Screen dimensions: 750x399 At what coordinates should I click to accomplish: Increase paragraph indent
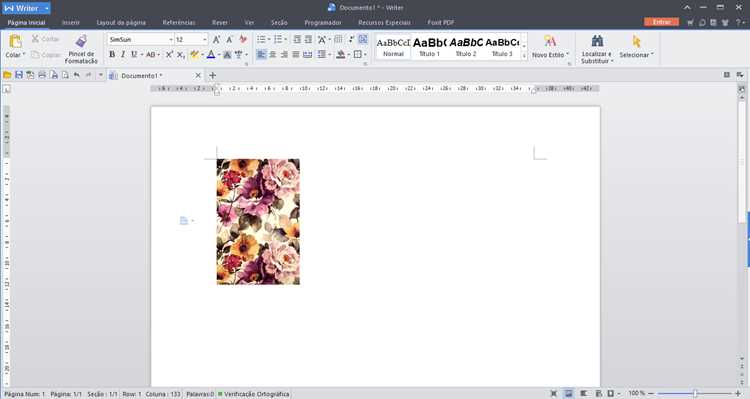(309, 39)
